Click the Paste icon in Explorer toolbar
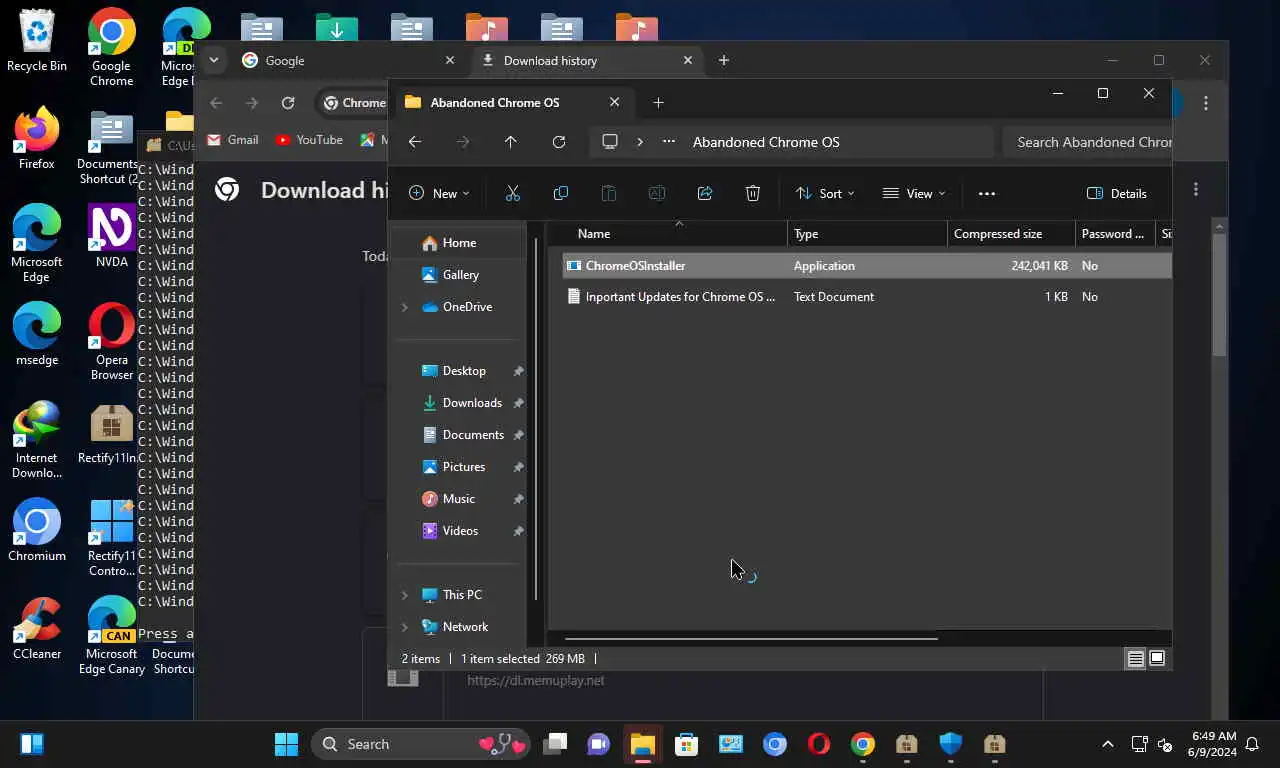Viewport: 1280px width, 768px height. 609,193
